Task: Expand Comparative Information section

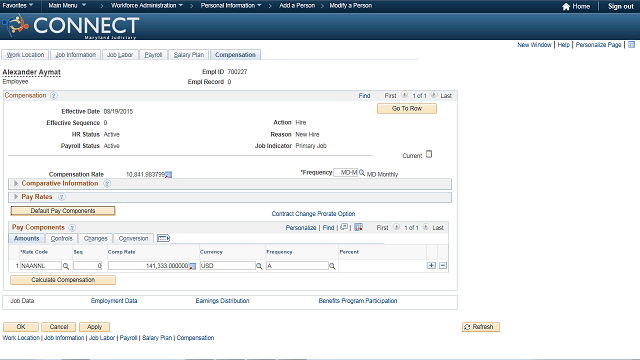Action: pos(16,184)
